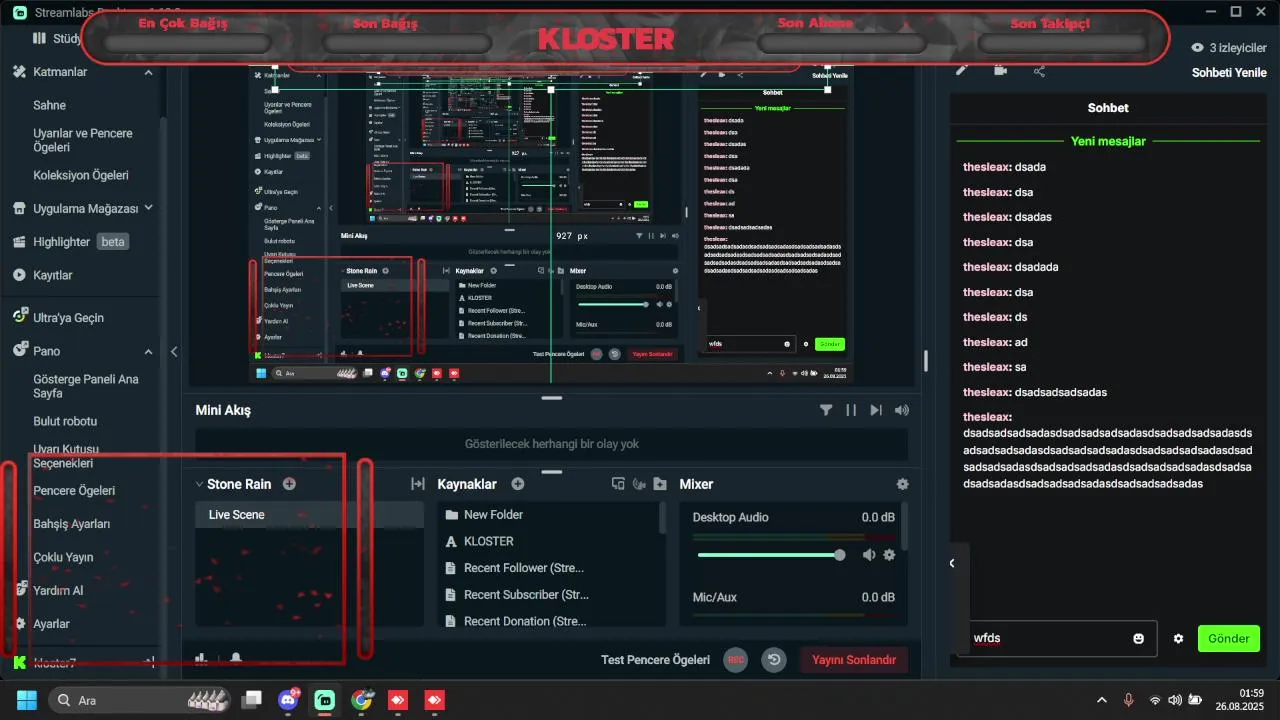This screenshot has width=1280, height=720.
Task: Click the pencil edit stream info icon
Action: click(962, 70)
